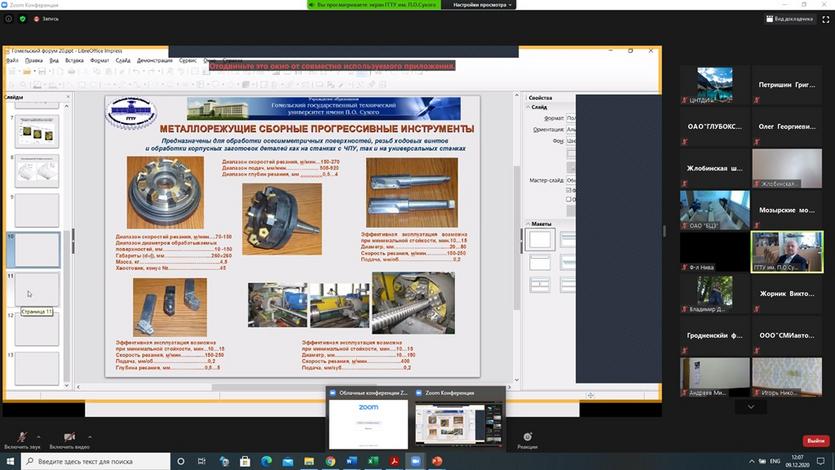The height and width of the screenshot is (470, 835).
Task: Select slide 7 thumbnail in Слайды panel
Action: click(x=37, y=131)
